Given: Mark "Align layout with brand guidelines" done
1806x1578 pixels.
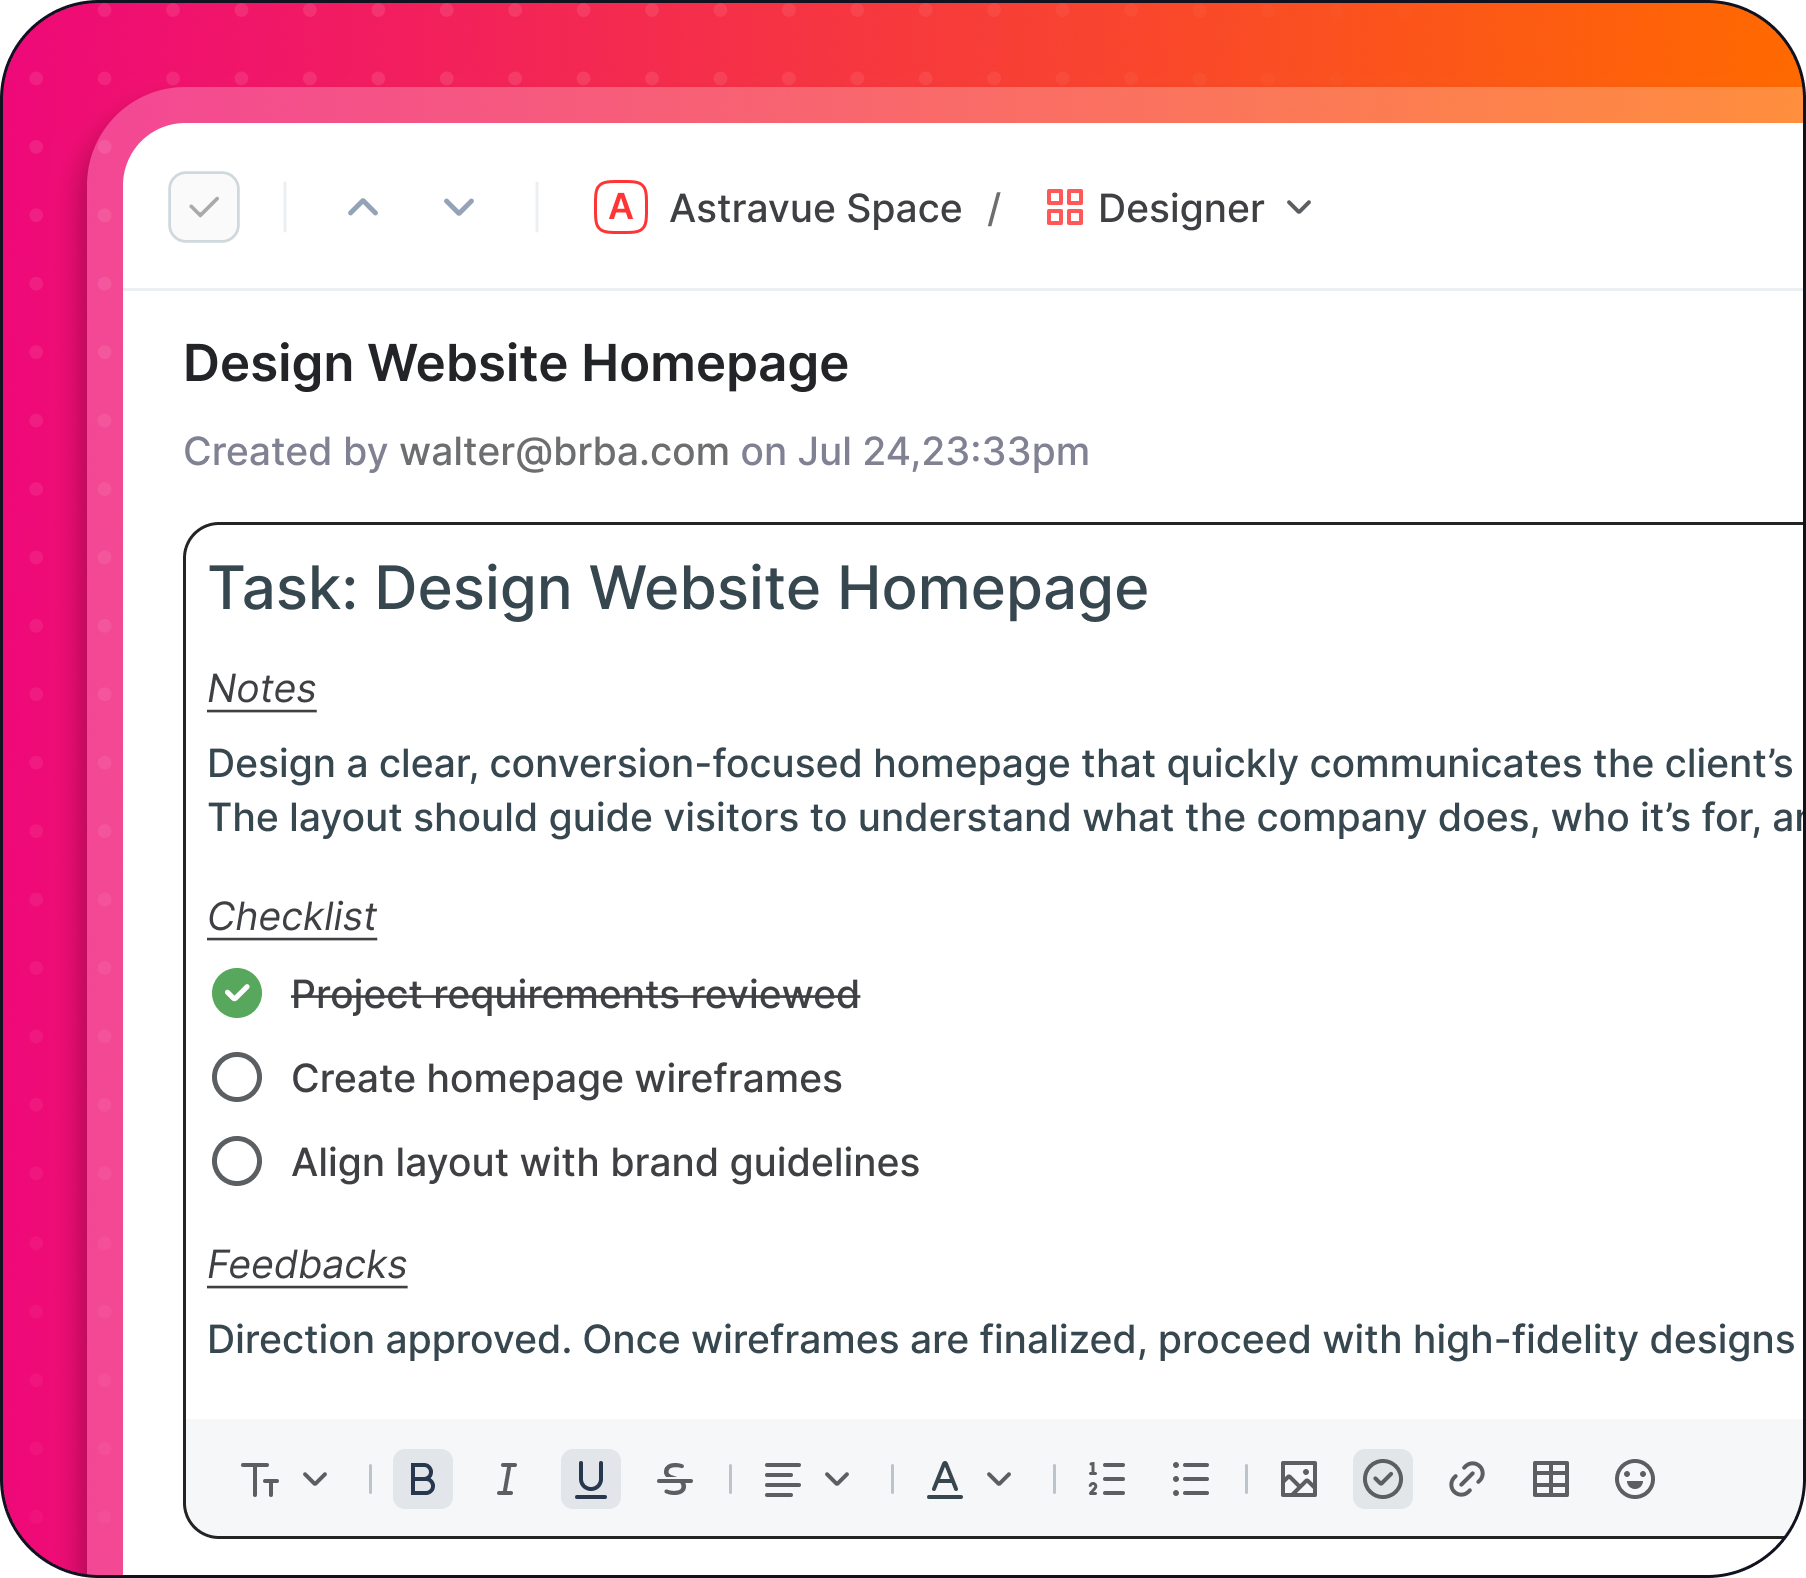Looking at the screenshot, I should (x=237, y=1162).
